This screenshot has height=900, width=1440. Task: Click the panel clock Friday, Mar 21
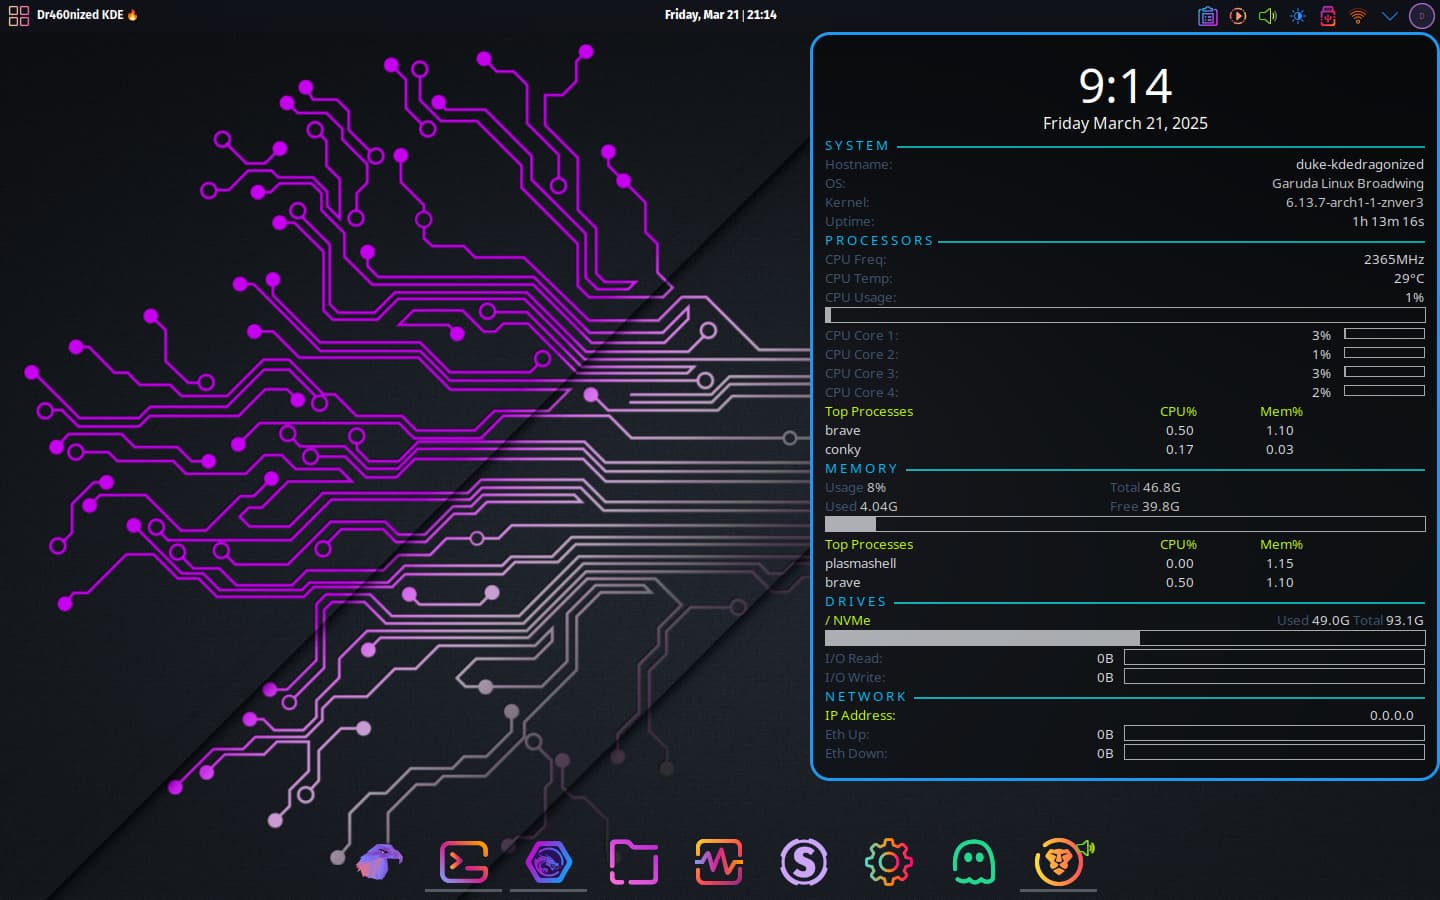pos(720,15)
